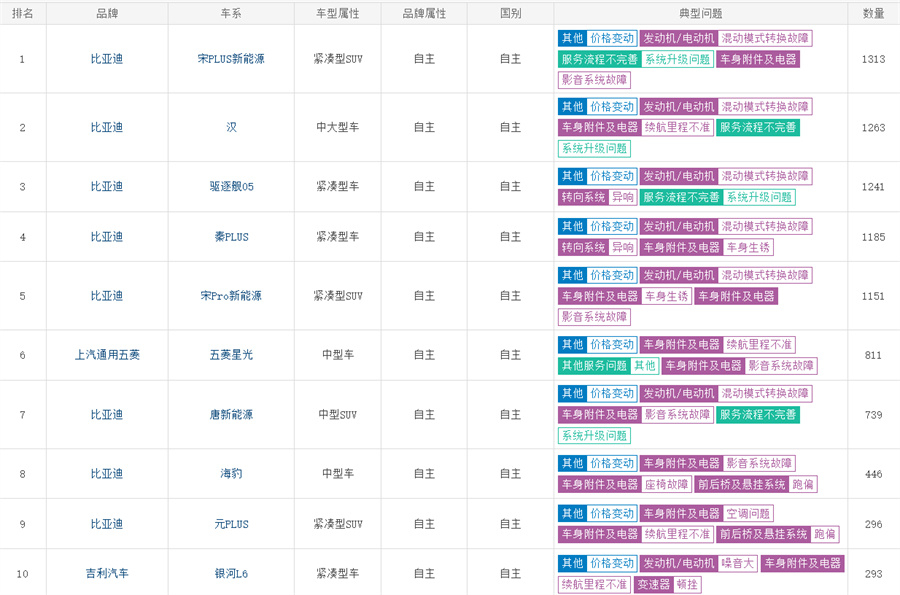
Task: Select 服务流程不完善 tag in 驱逐舰05 row
Action: coord(681,197)
